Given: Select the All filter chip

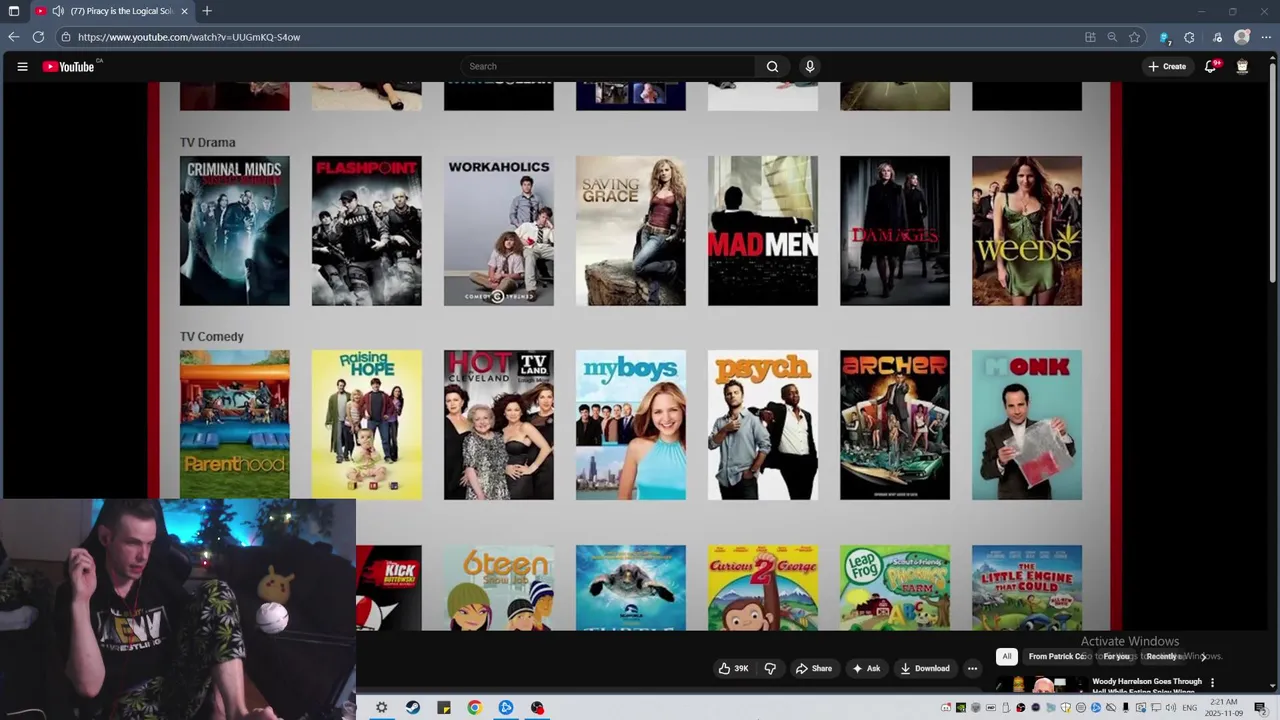Looking at the screenshot, I should (x=1007, y=656).
